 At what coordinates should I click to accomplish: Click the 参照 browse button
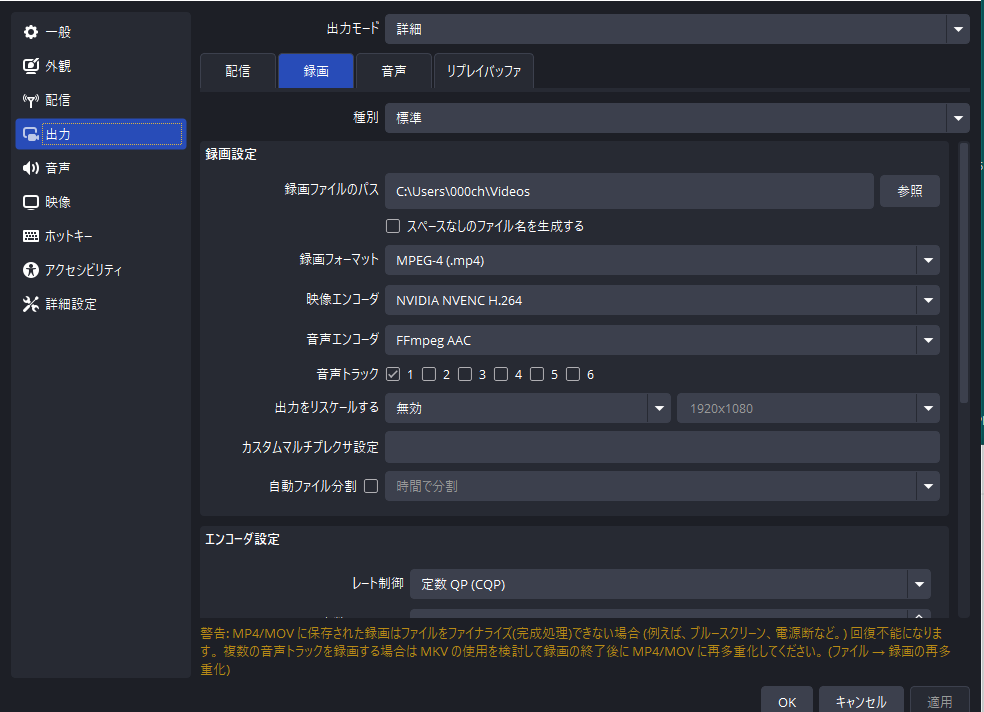click(909, 191)
